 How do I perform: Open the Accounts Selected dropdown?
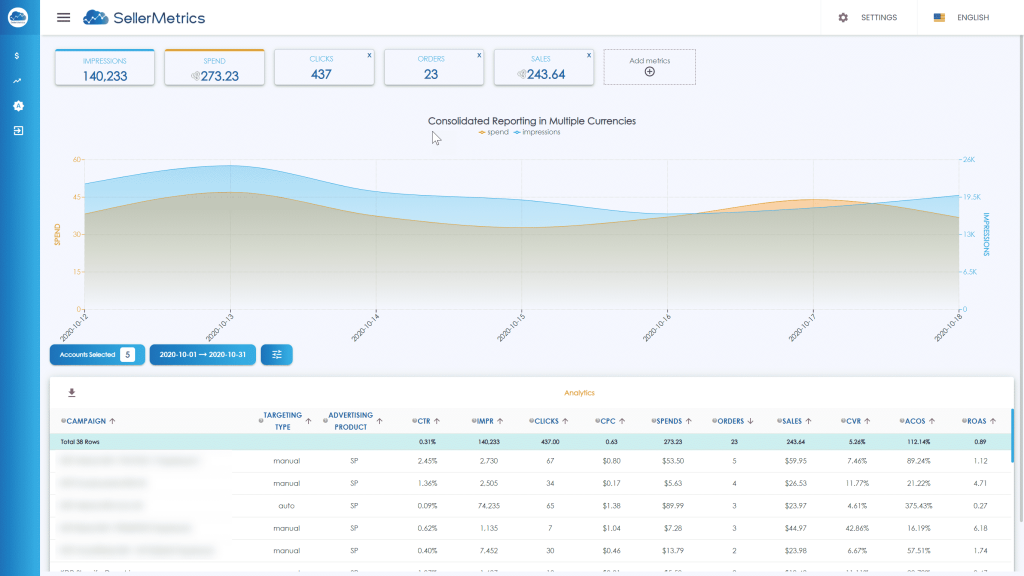[x=97, y=355]
